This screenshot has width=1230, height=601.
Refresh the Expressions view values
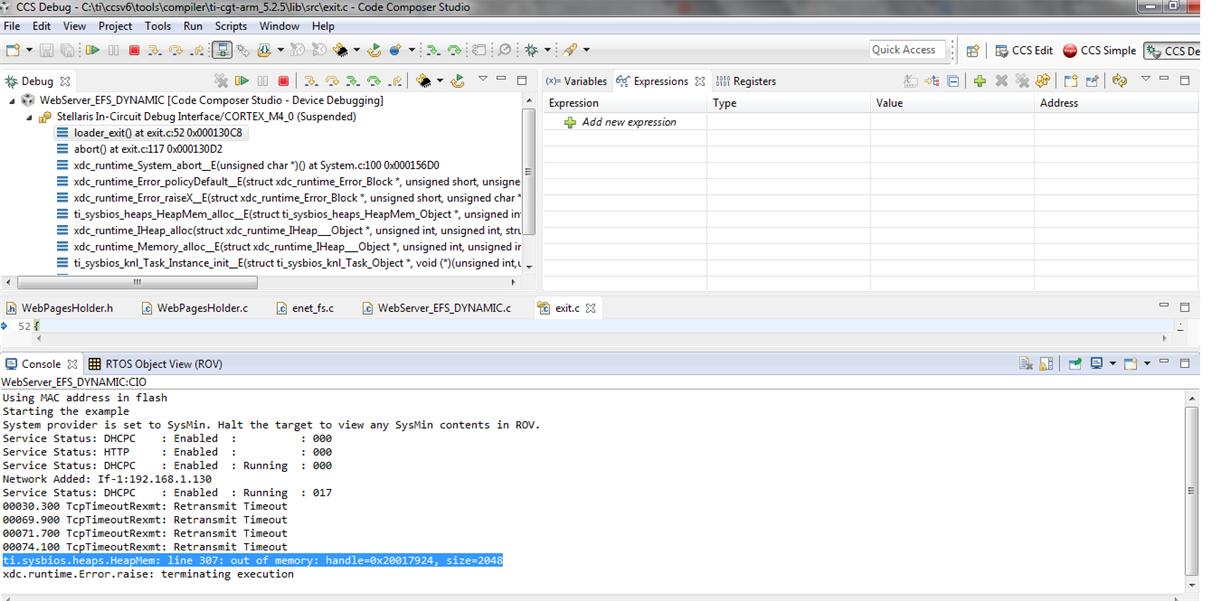point(1120,81)
